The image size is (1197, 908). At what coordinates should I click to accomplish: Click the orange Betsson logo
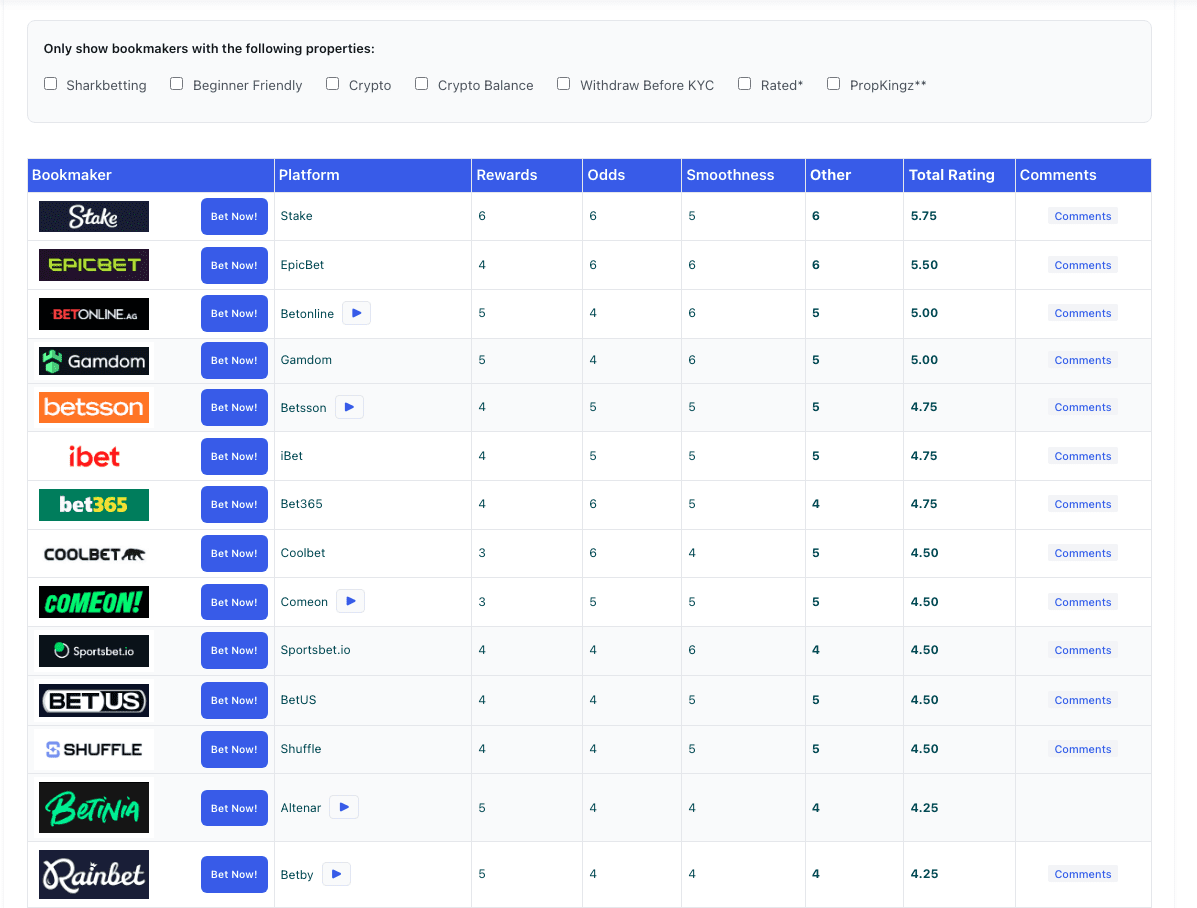point(94,407)
